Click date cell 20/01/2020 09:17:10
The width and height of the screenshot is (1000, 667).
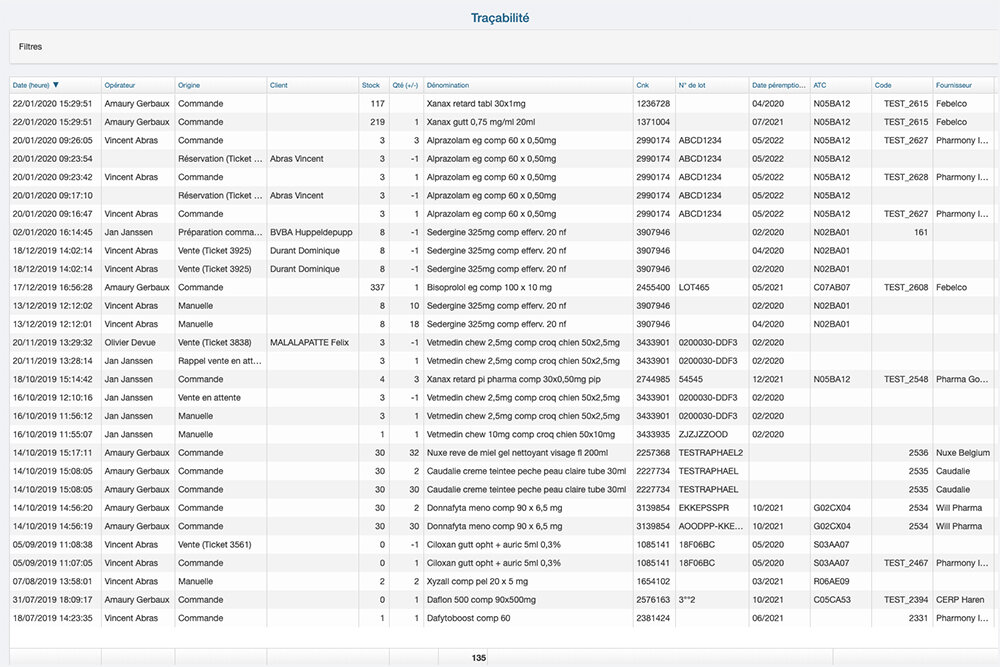pos(52,195)
